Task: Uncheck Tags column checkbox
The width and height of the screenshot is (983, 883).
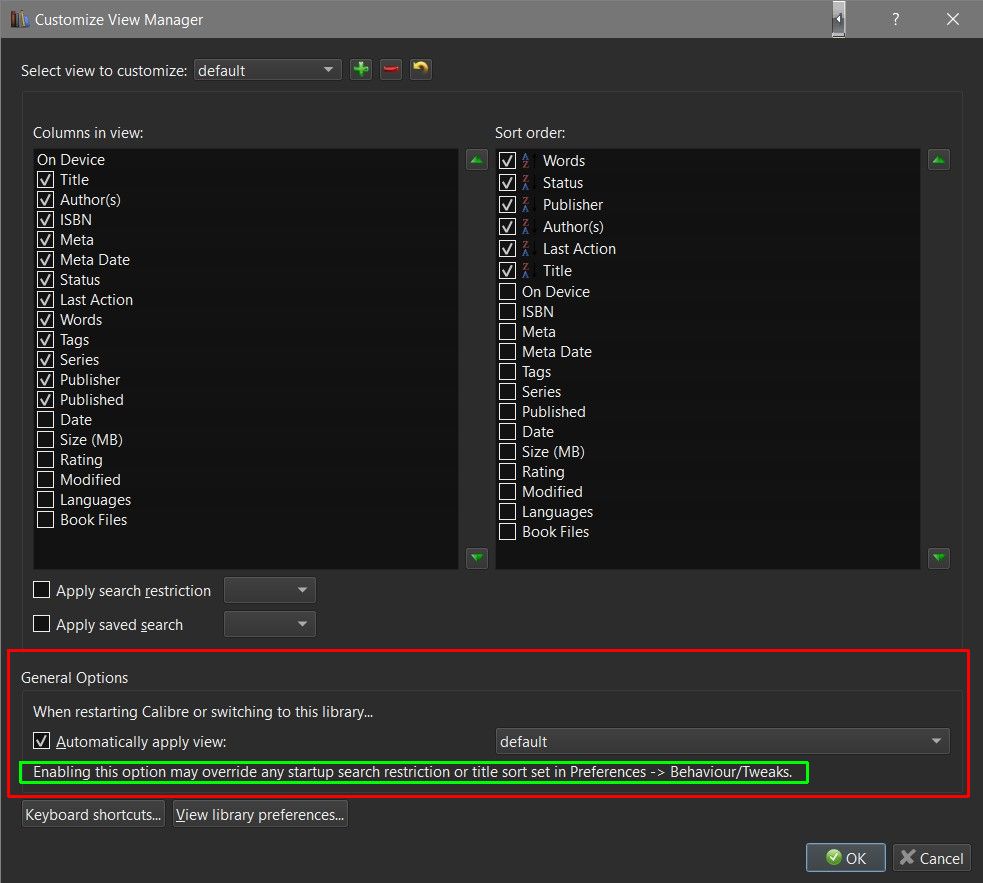Action: [45, 340]
